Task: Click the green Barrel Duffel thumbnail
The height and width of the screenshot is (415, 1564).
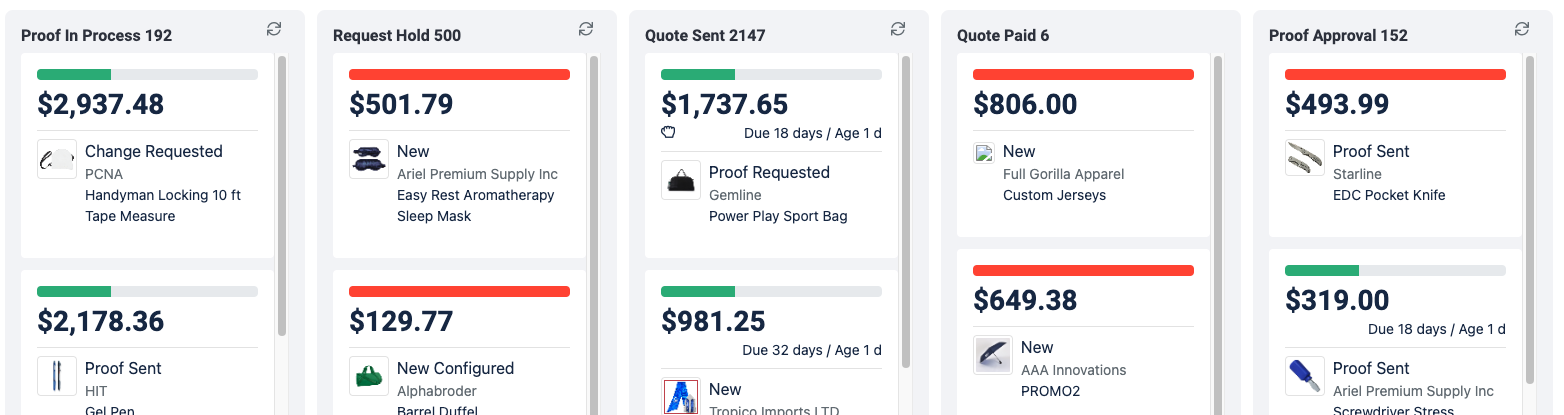Action: pos(369,376)
